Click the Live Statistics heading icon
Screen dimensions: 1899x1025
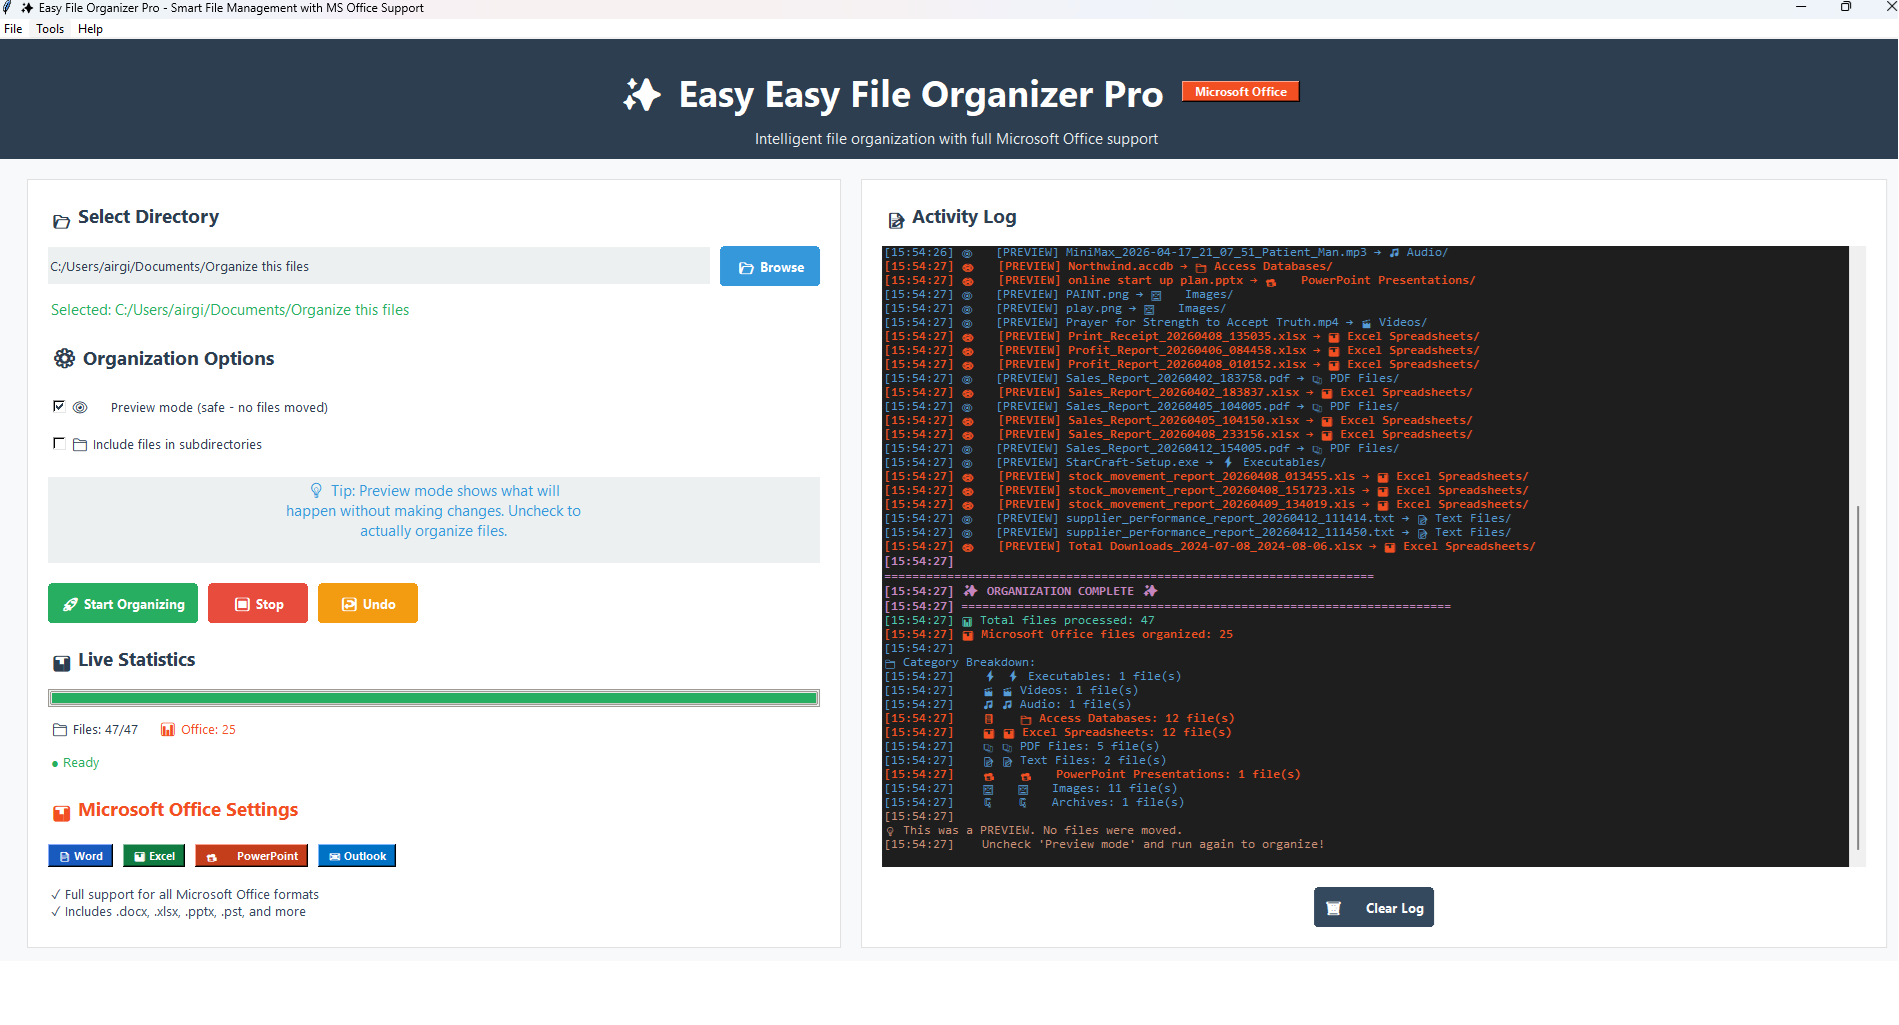[x=61, y=662]
